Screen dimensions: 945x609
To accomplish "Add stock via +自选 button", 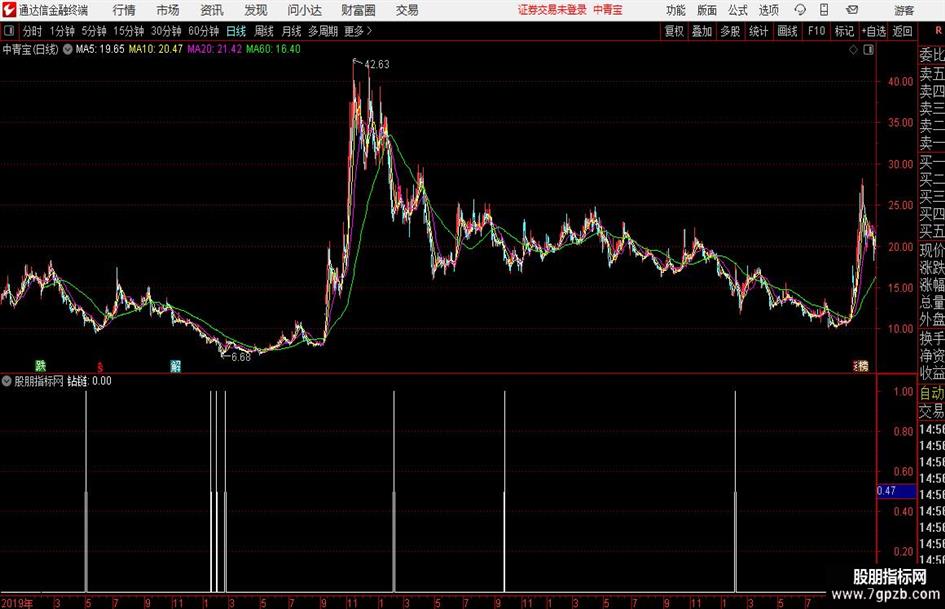I will (874, 31).
